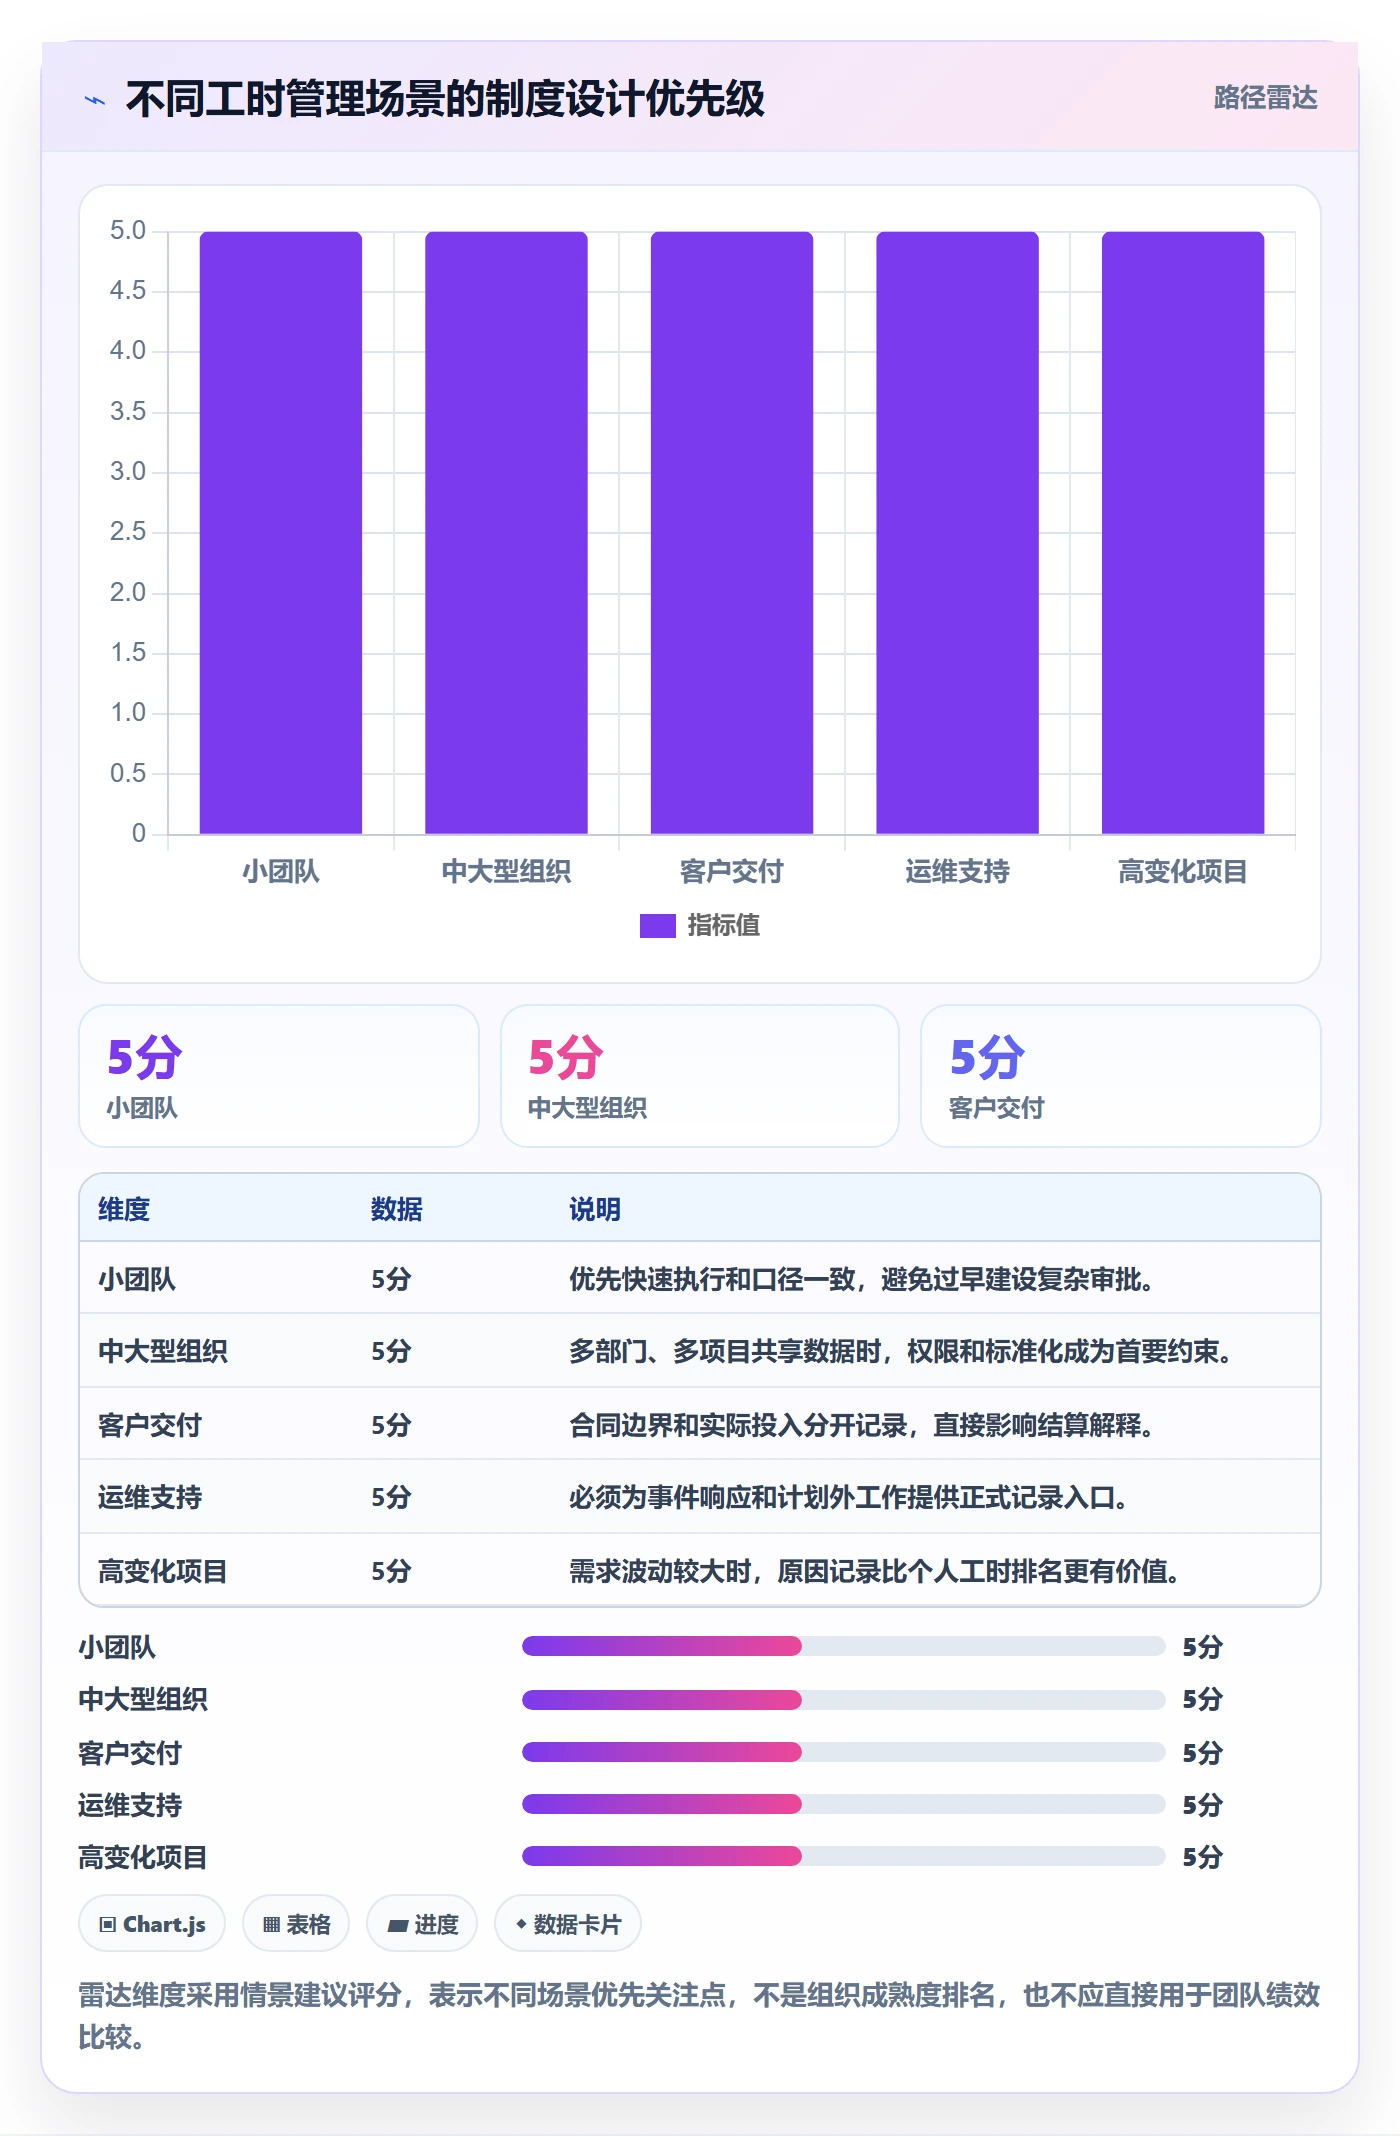1400x2136 pixels.
Task: Click the 指标值 legend label text
Action: click(x=724, y=926)
